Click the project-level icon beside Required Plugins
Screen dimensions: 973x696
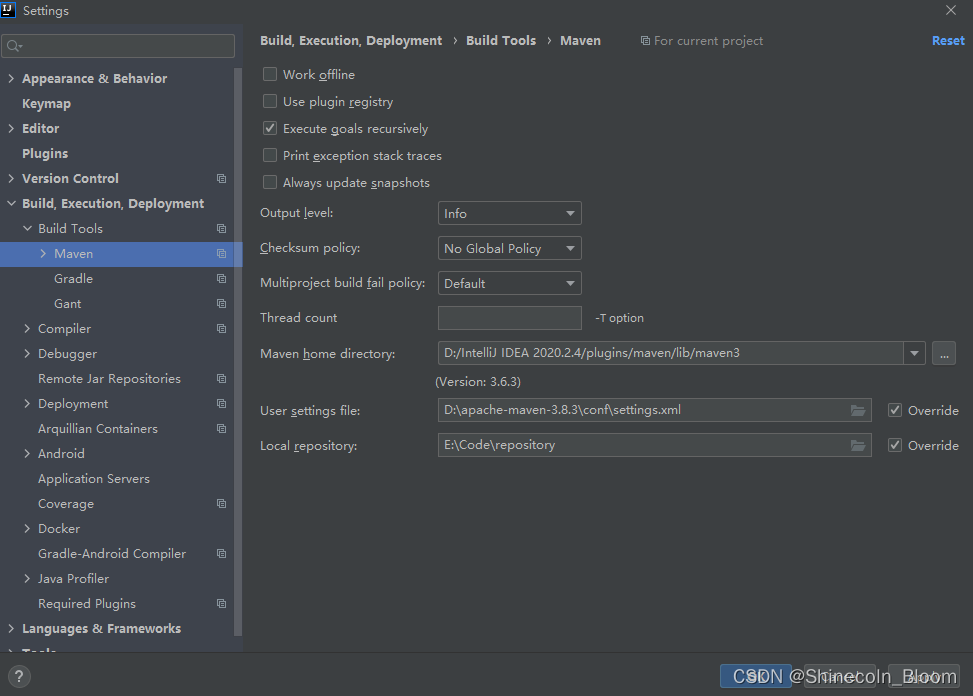coord(221,604)
